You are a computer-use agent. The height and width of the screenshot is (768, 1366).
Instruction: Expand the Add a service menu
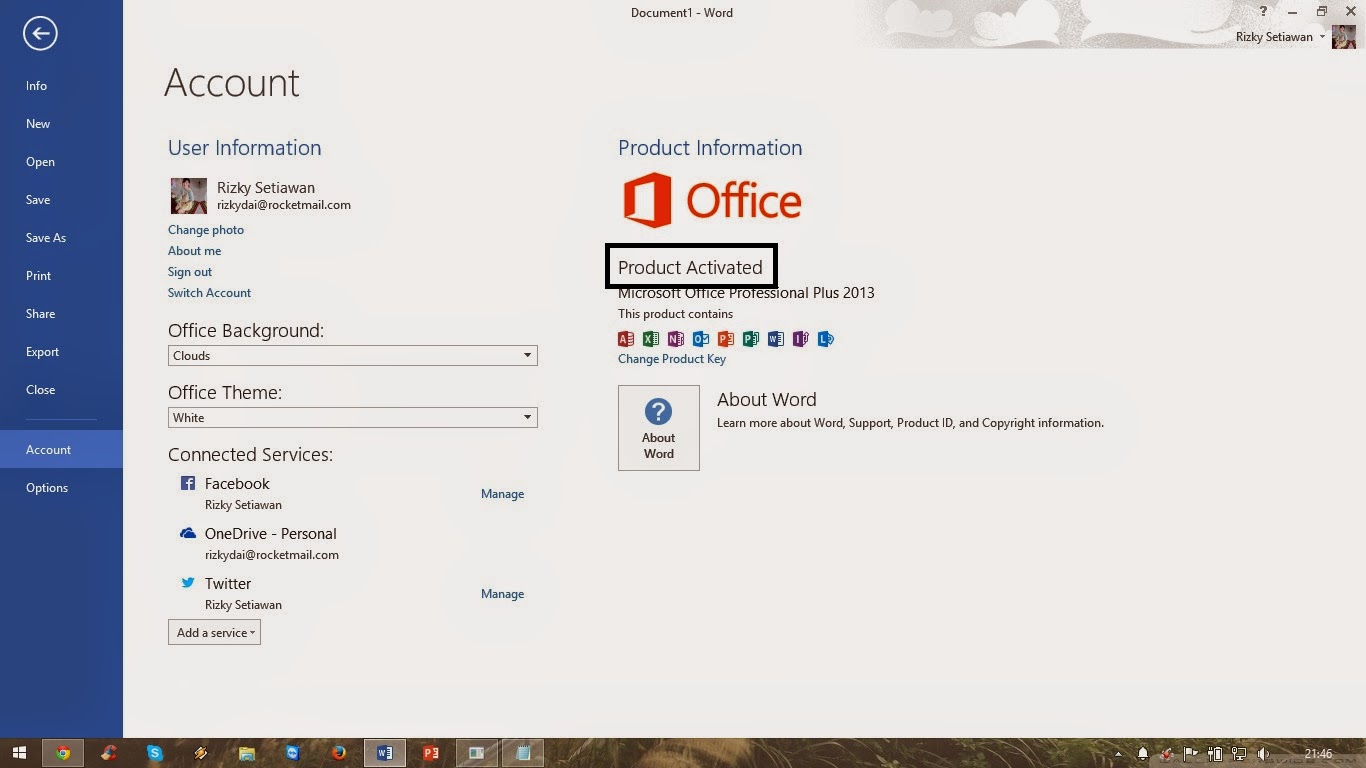pyautogui.click(x=214, y=632)
